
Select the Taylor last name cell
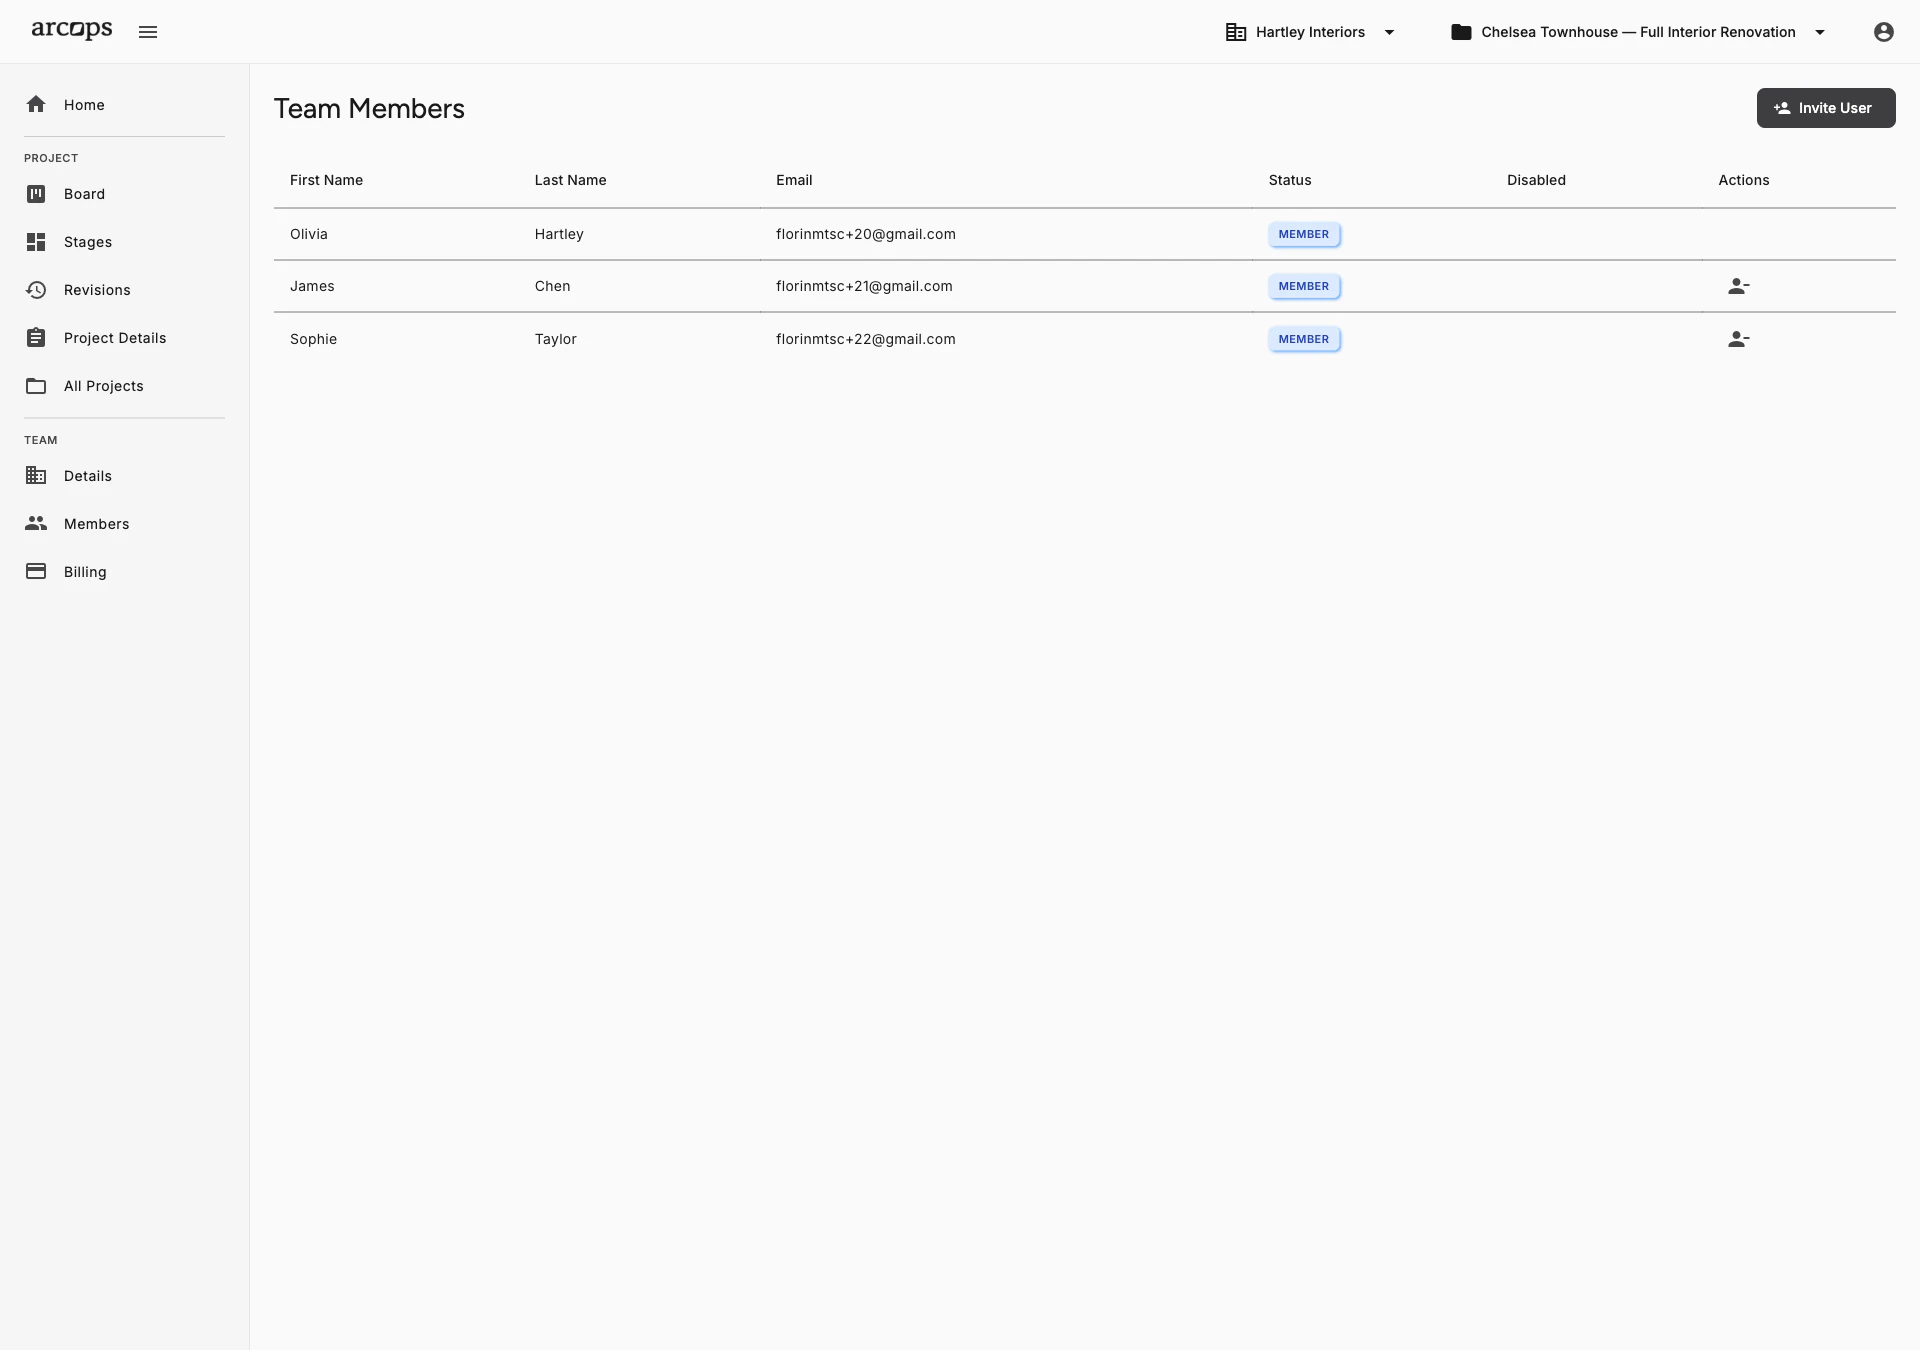[x=555, y=339]
